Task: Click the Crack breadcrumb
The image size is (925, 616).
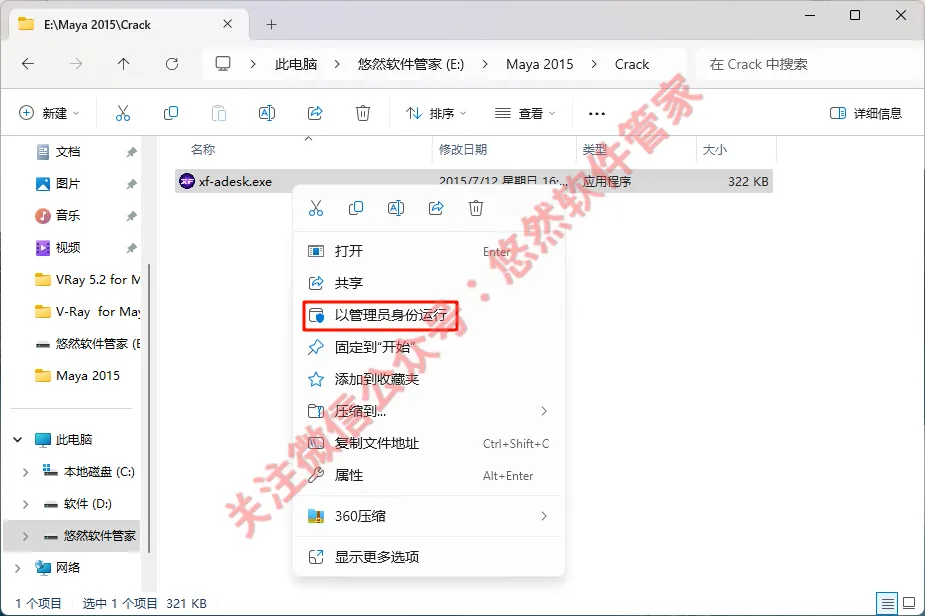Action: [x=632, y=64]
